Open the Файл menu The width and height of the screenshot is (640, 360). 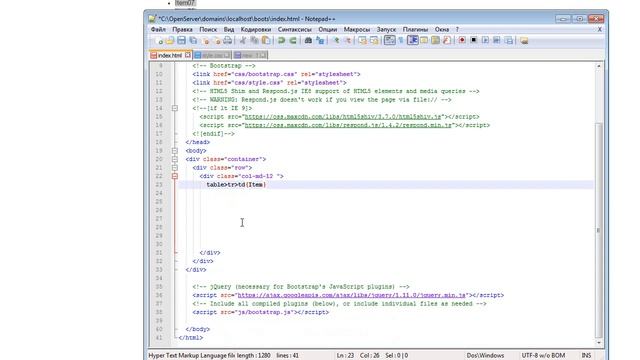(x=158, y=29)
